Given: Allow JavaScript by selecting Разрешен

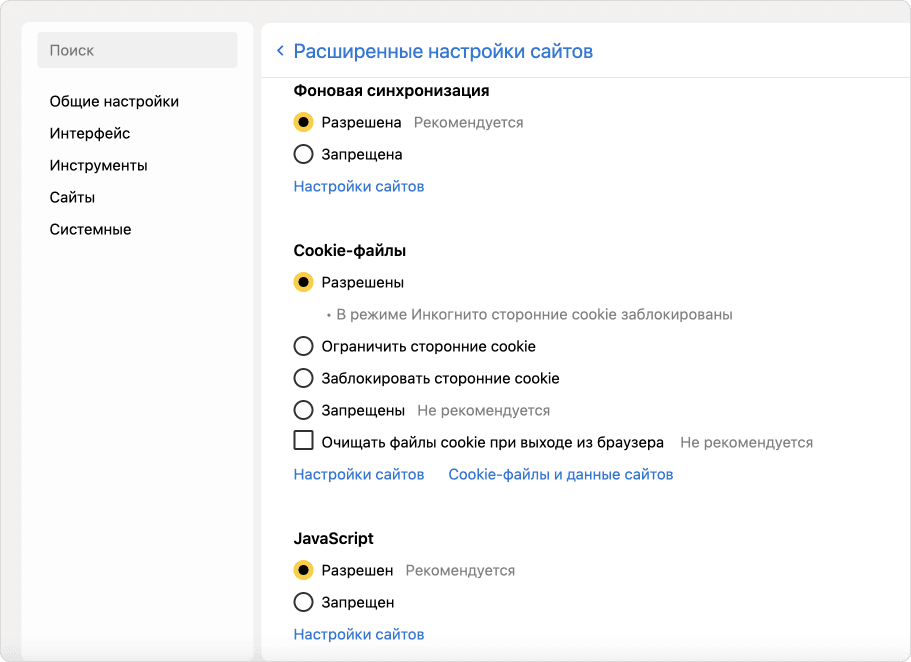Looking at the screenshot, I should [303, 570].
